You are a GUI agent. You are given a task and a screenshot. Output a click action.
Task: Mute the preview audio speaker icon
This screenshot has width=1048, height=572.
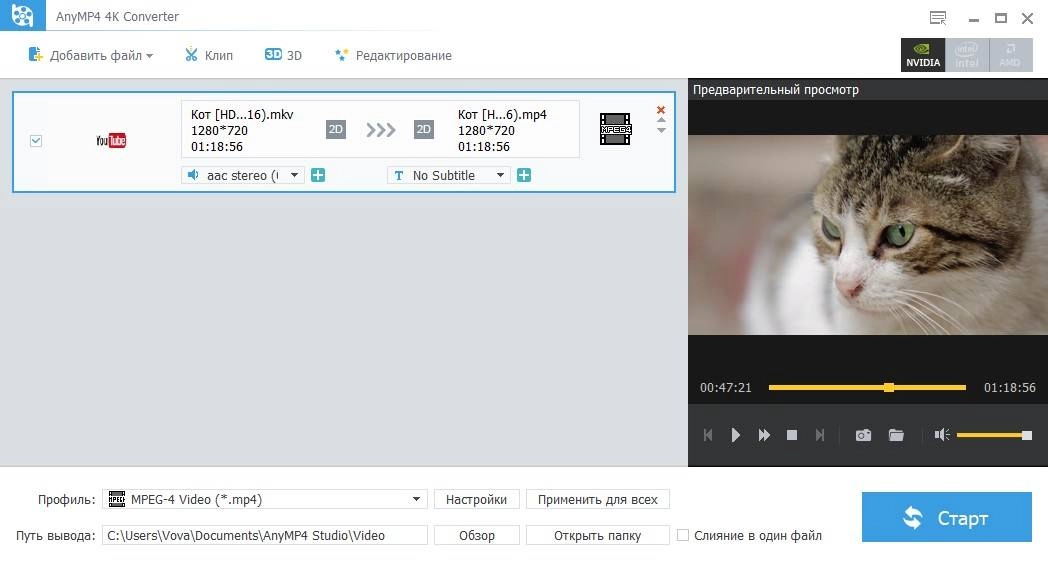point(942,435)
